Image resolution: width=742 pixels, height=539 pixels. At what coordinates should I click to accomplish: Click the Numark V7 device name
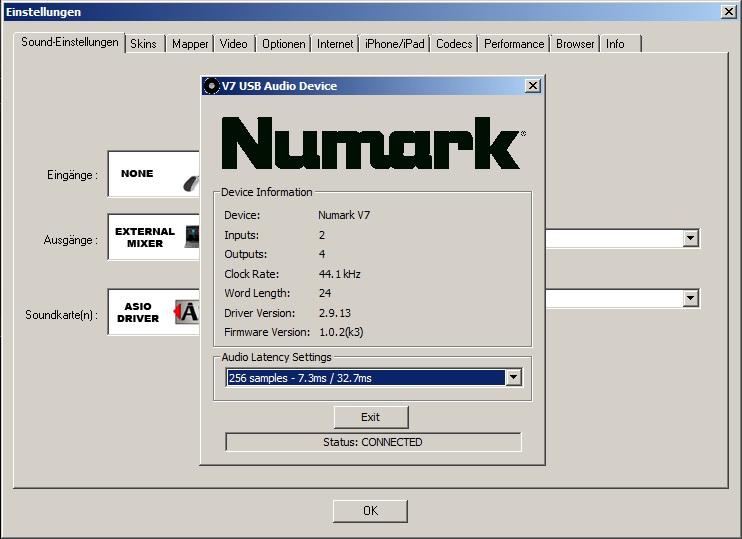344,215
